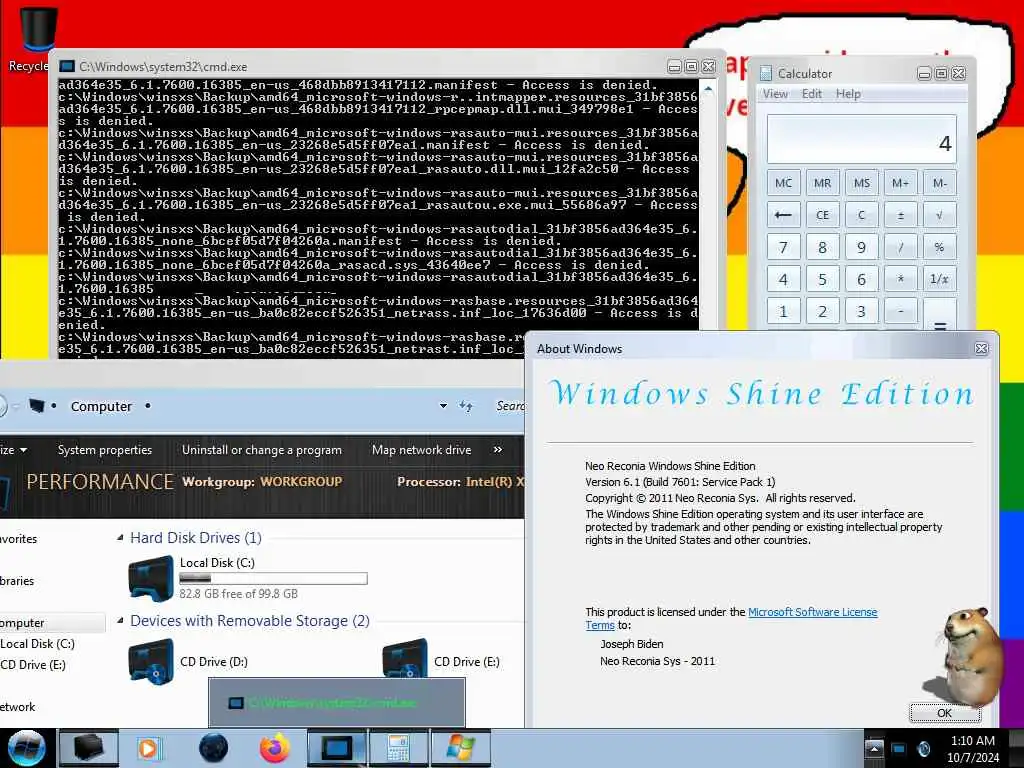Click the square root calculator button
Image resolution: width=1024 pixels, height=768 pixels.
(x=940, y=215)
